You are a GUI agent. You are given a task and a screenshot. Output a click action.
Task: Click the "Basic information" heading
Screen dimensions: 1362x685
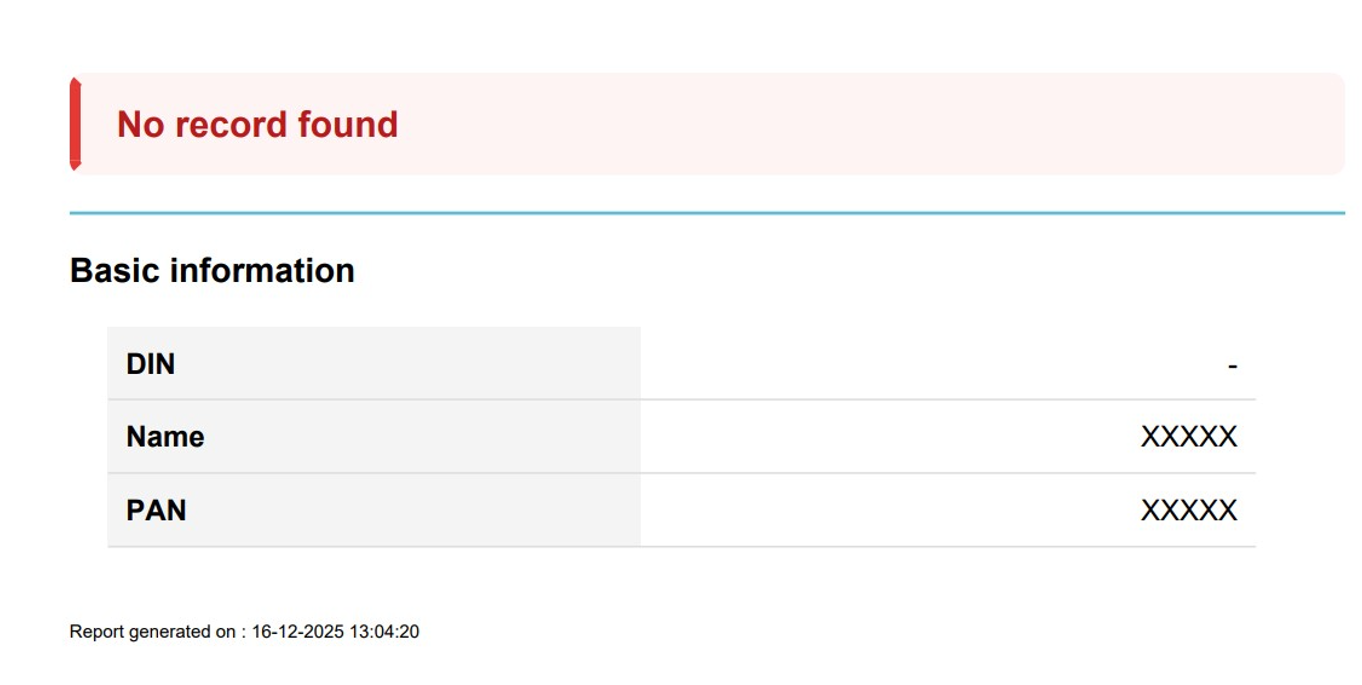coord(212,271)
